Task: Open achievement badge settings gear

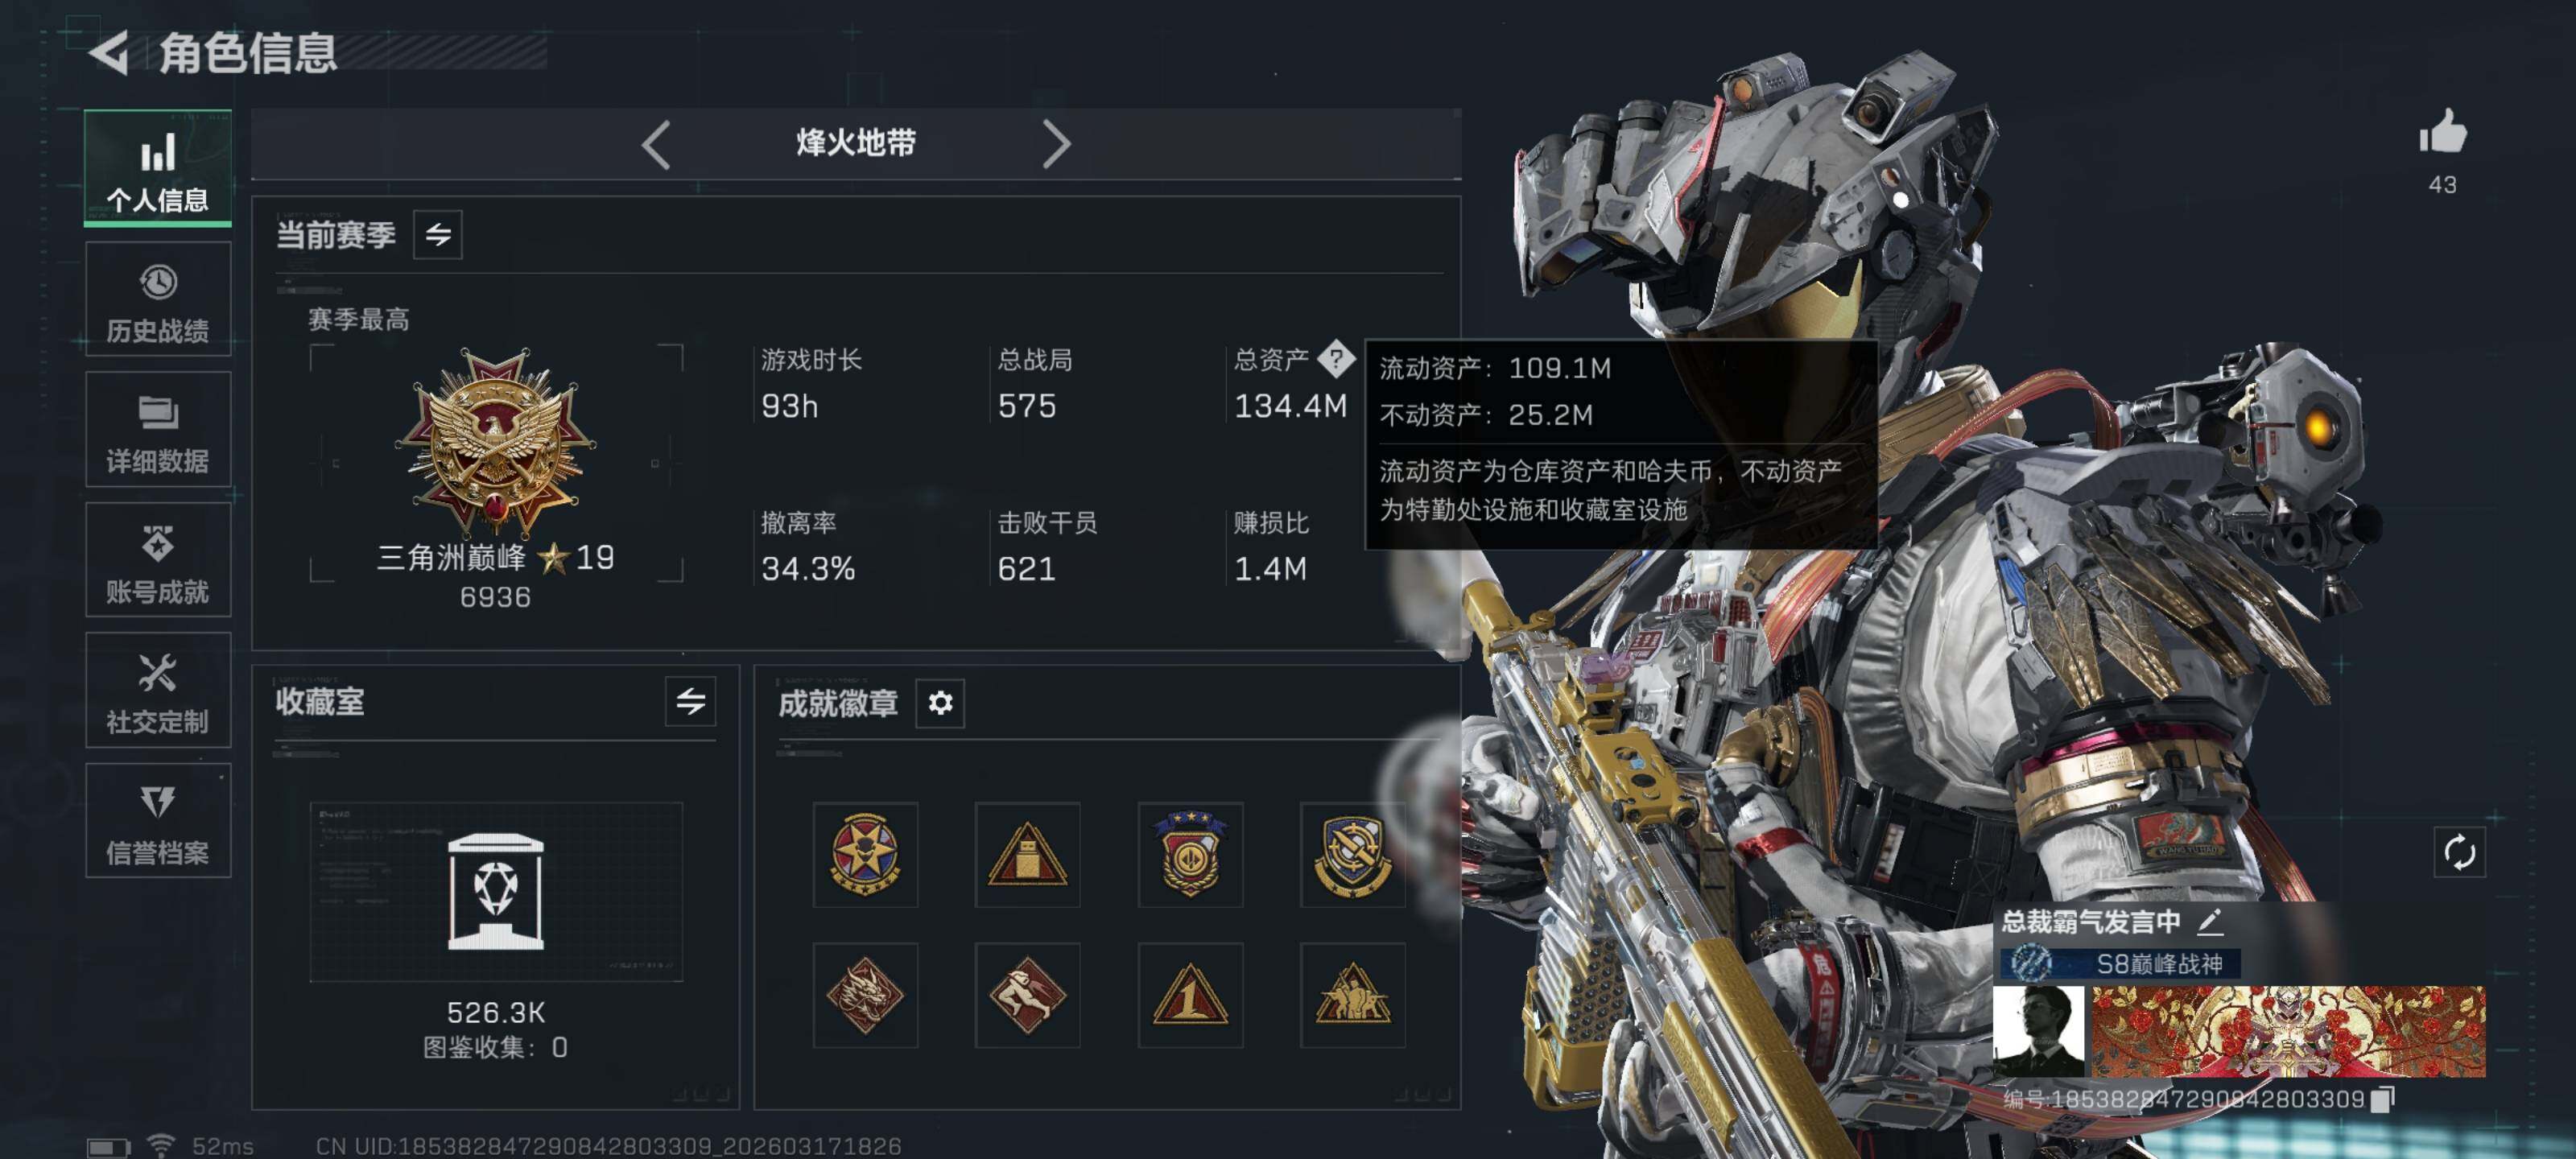Action: tap(940, 703)
